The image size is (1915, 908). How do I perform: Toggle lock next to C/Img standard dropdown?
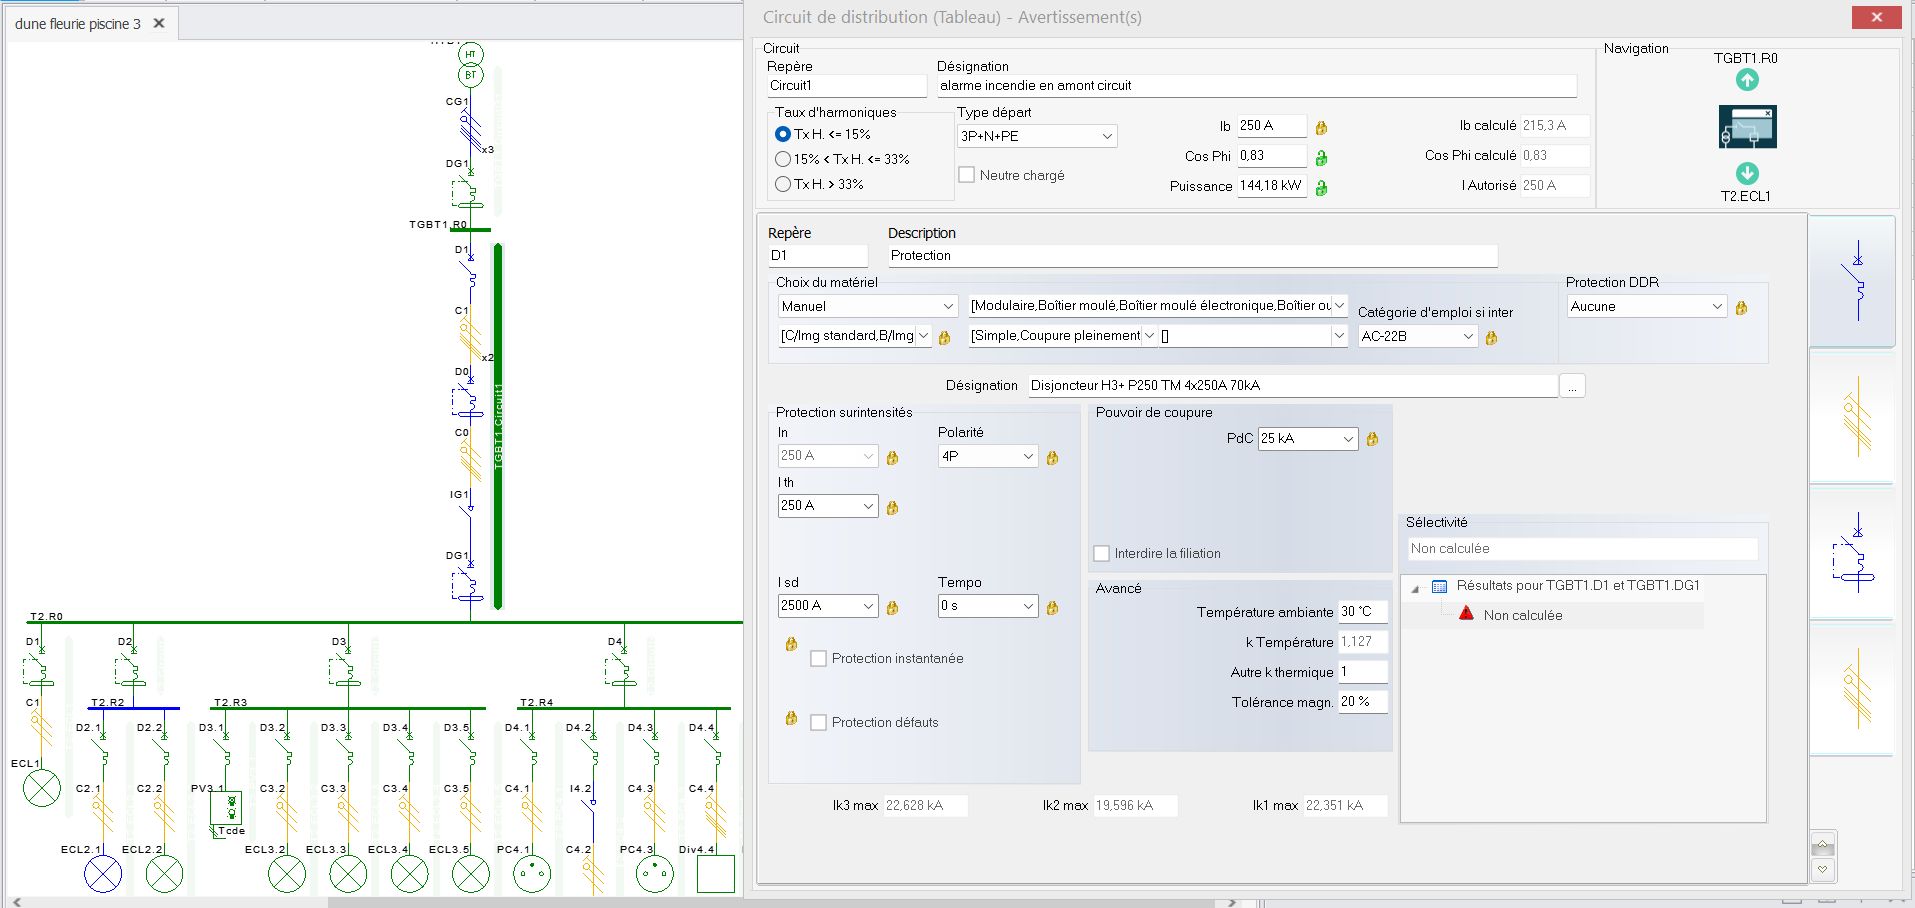click(944, 338)
